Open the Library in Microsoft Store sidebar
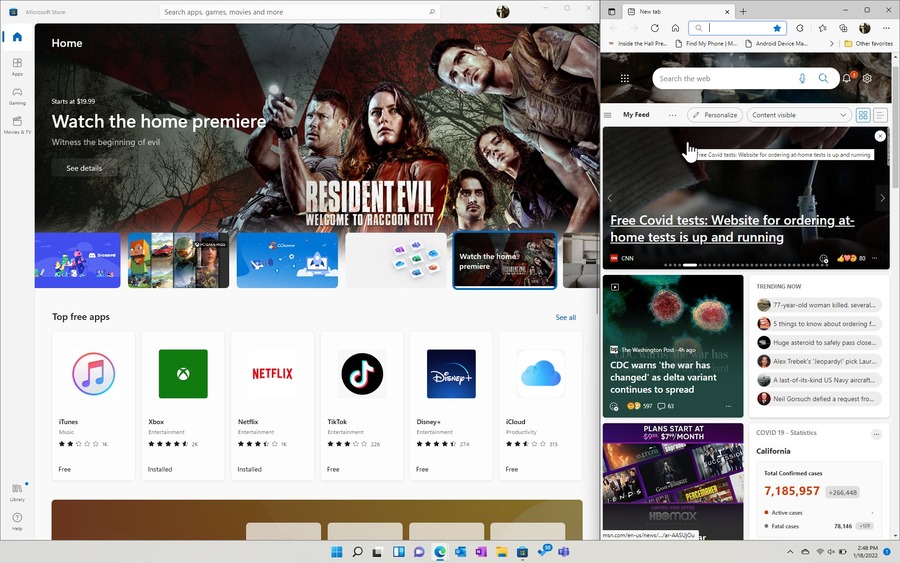 17,492
